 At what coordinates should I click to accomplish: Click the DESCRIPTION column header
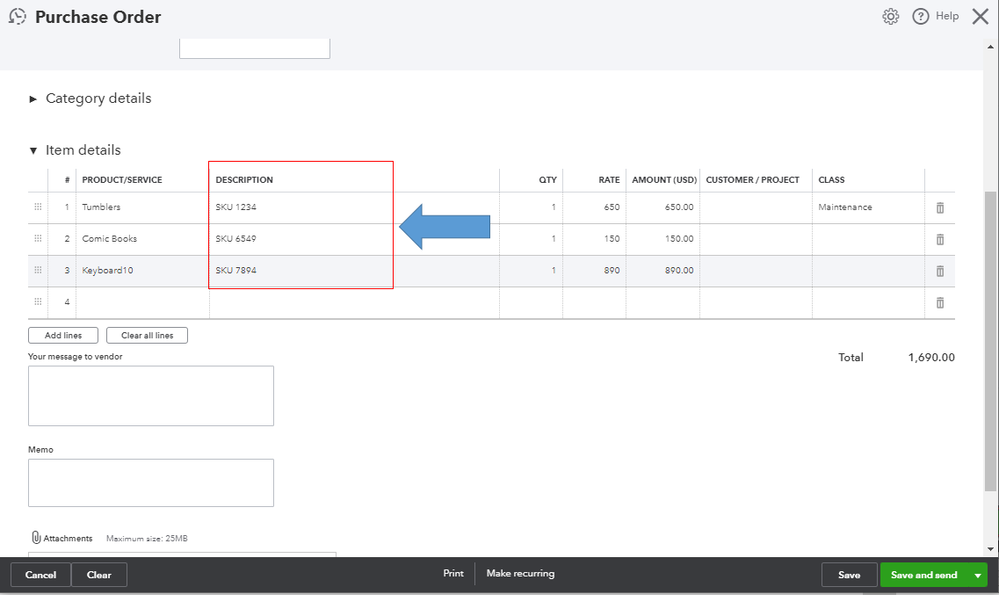(x=244, y=180)
